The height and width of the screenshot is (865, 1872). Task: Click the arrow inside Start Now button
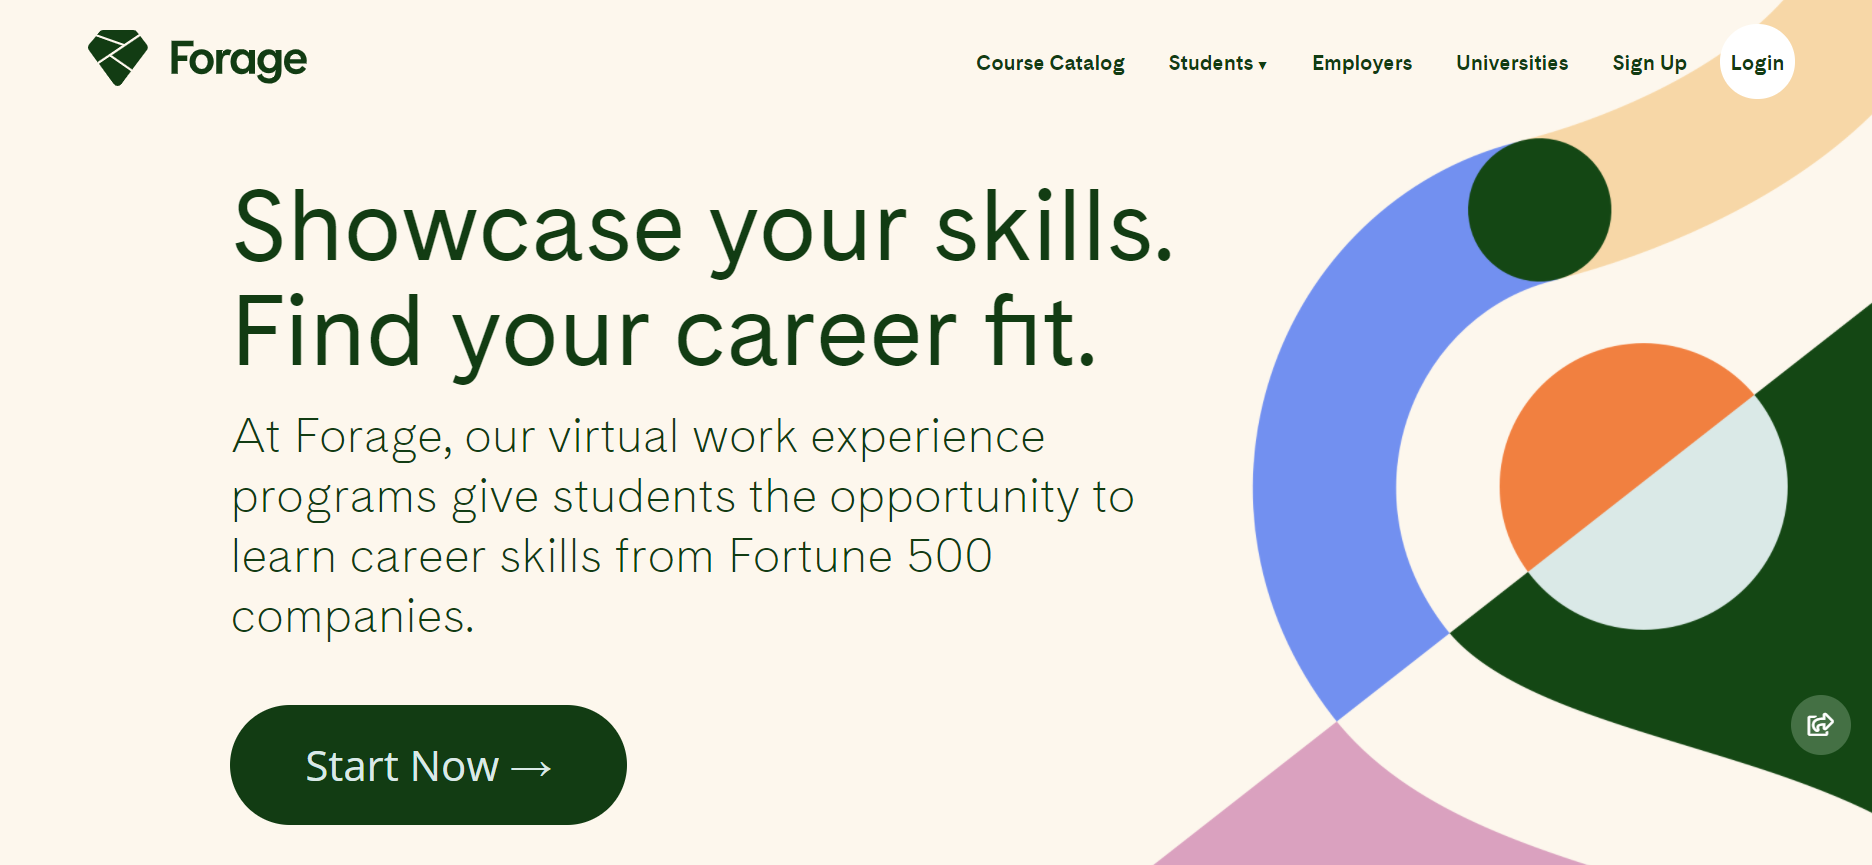click(531, 768)
